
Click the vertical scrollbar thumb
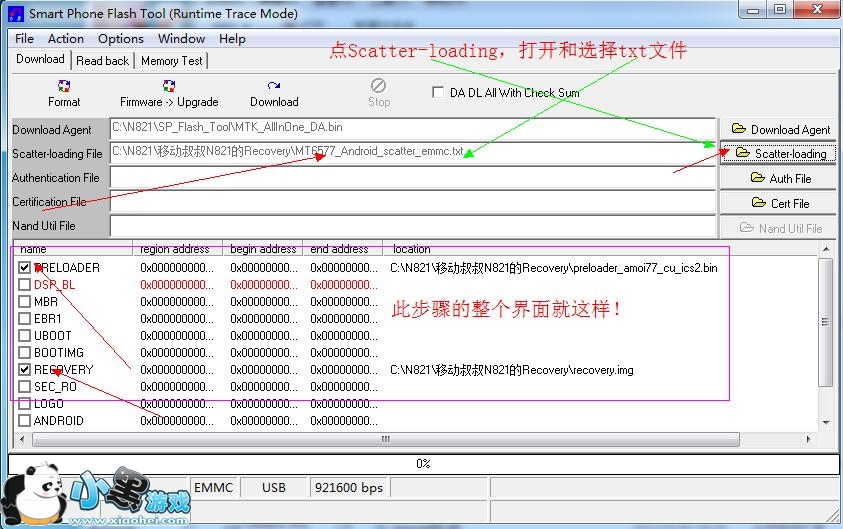click(x=825, y=321)
